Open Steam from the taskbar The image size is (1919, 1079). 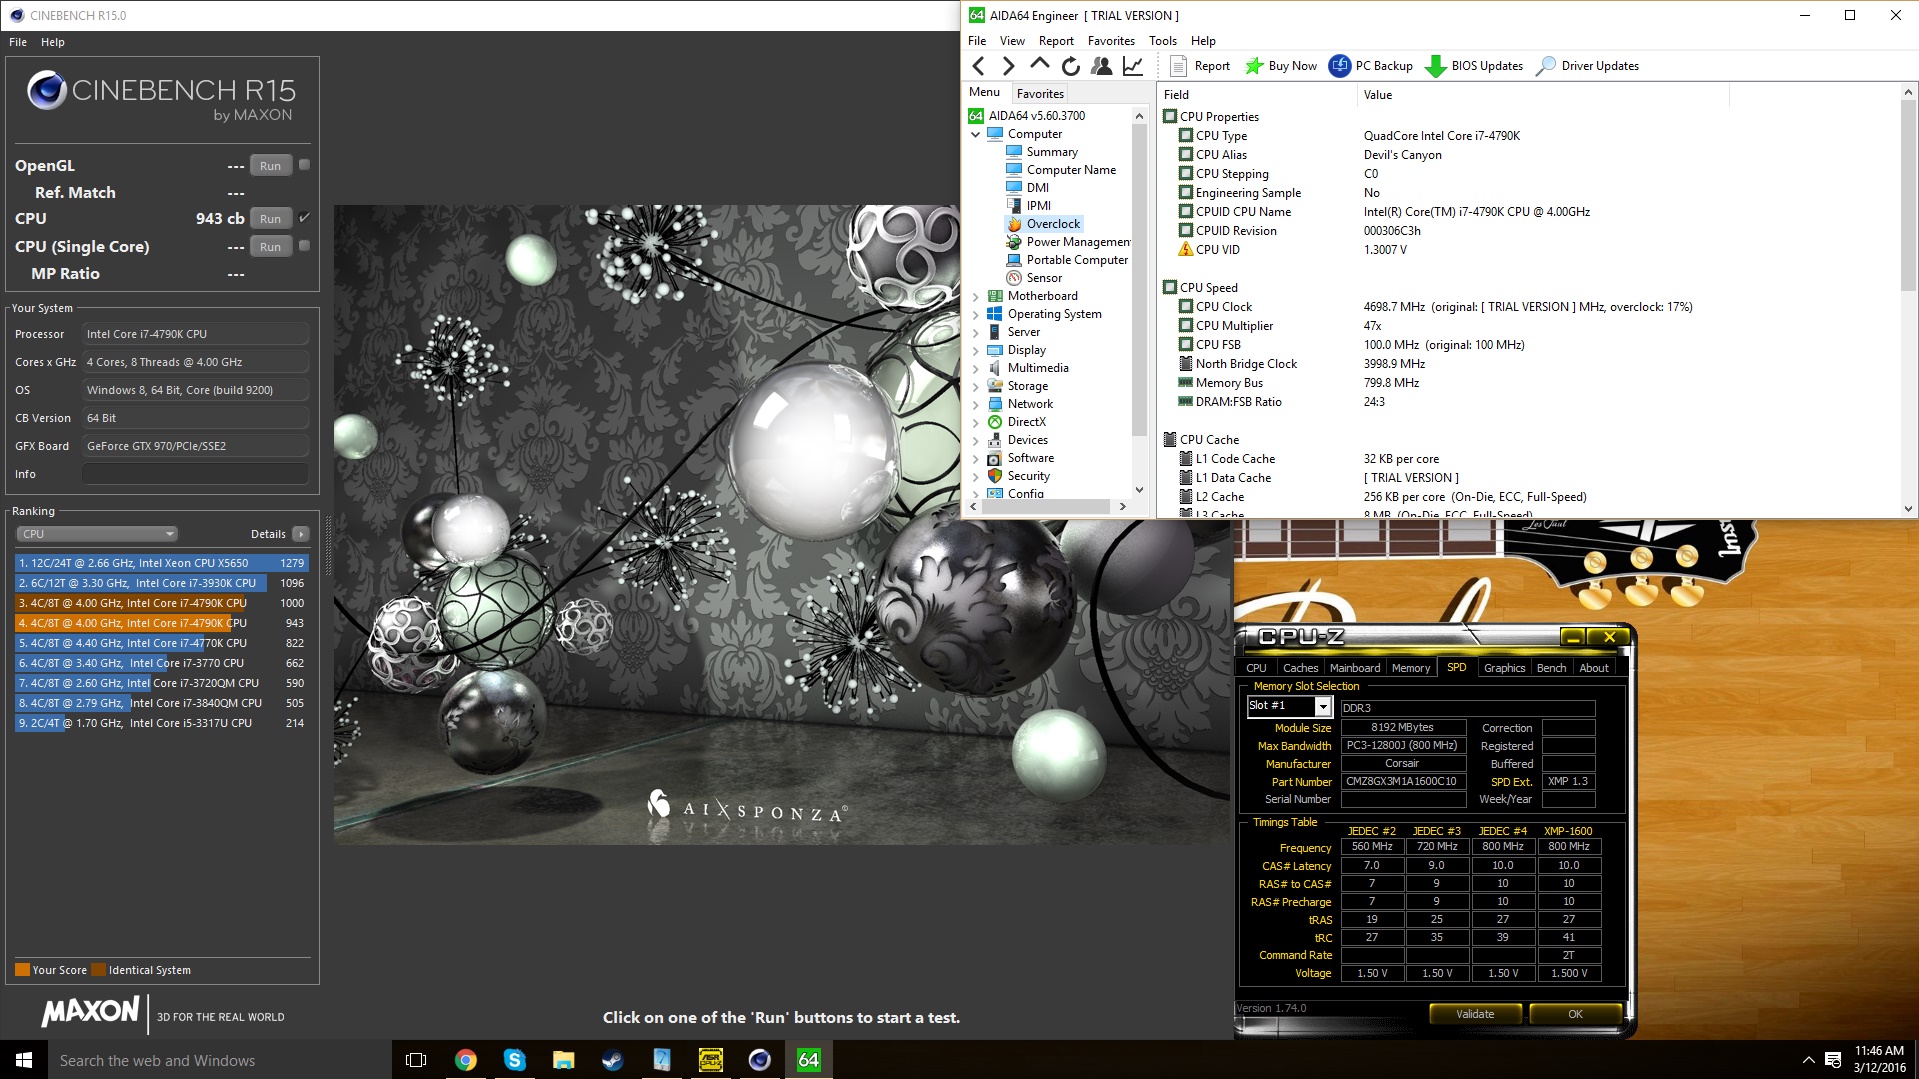coord(612,1060)
